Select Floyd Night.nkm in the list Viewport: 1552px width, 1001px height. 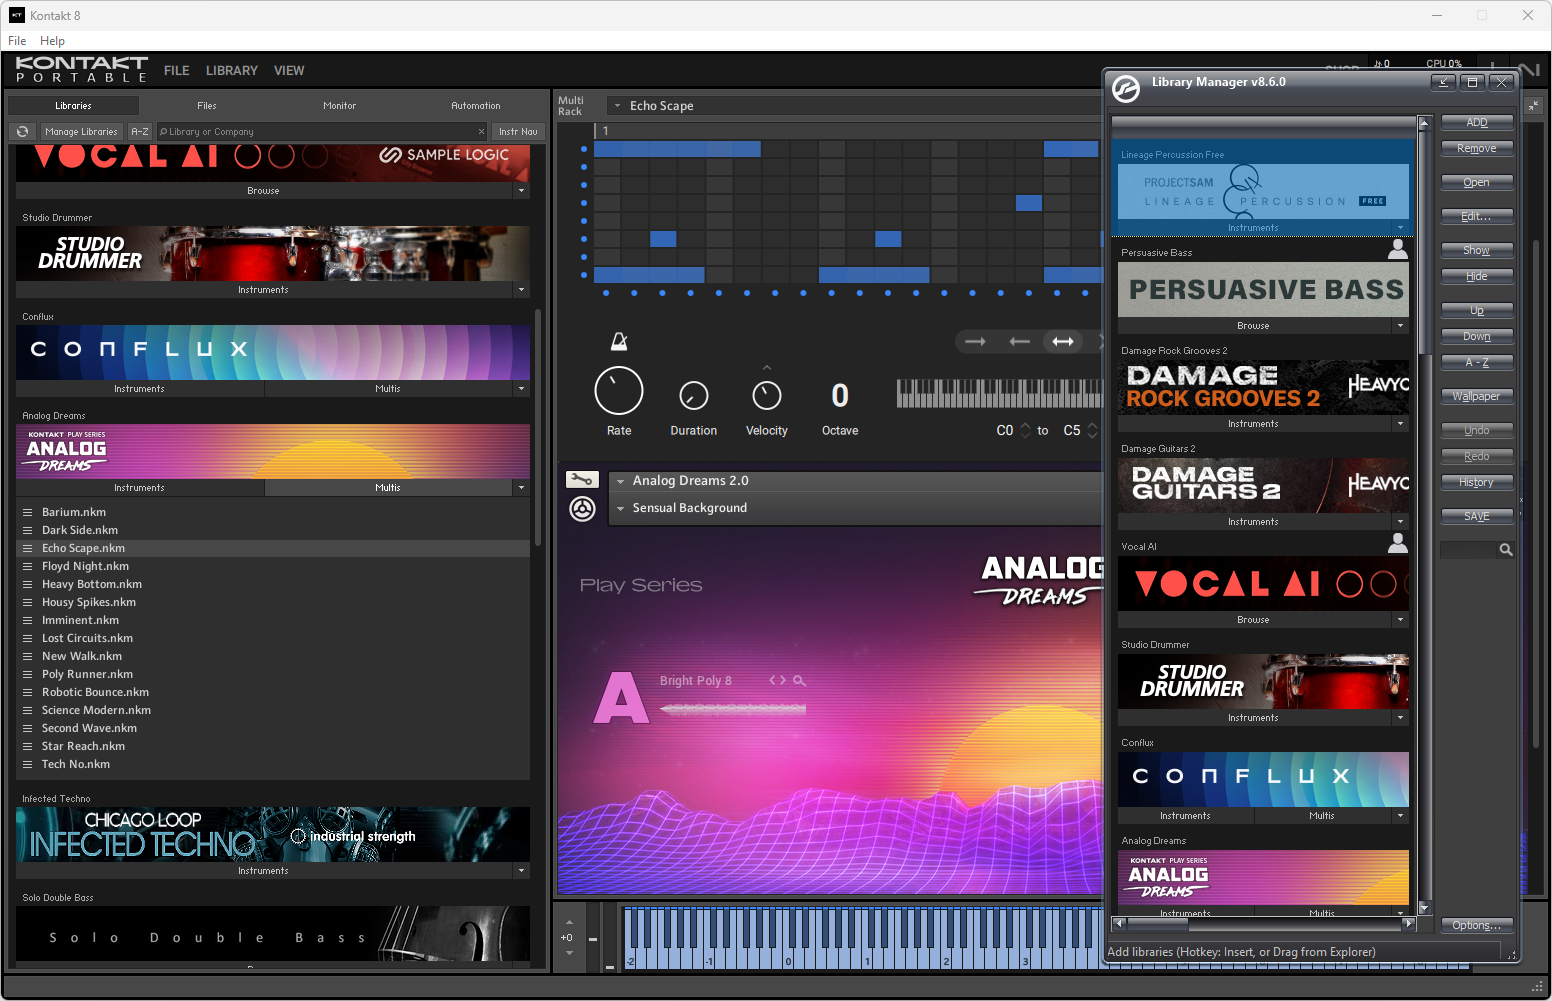(273, 566)
